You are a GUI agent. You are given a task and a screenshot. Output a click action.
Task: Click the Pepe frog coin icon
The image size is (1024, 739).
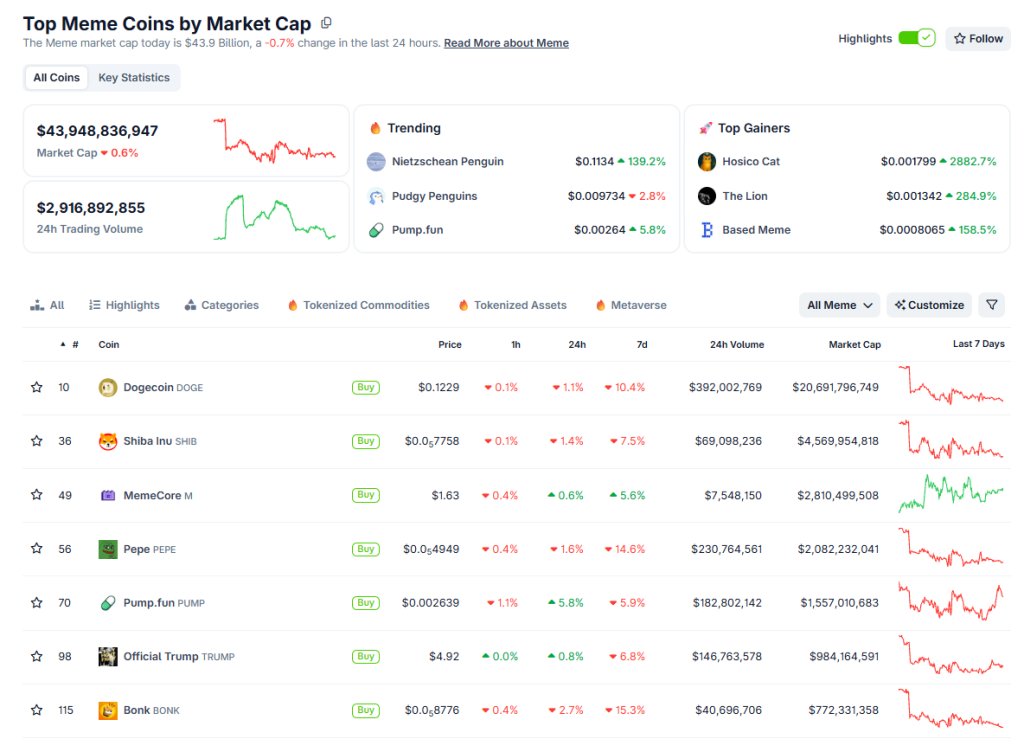(108, 549)
